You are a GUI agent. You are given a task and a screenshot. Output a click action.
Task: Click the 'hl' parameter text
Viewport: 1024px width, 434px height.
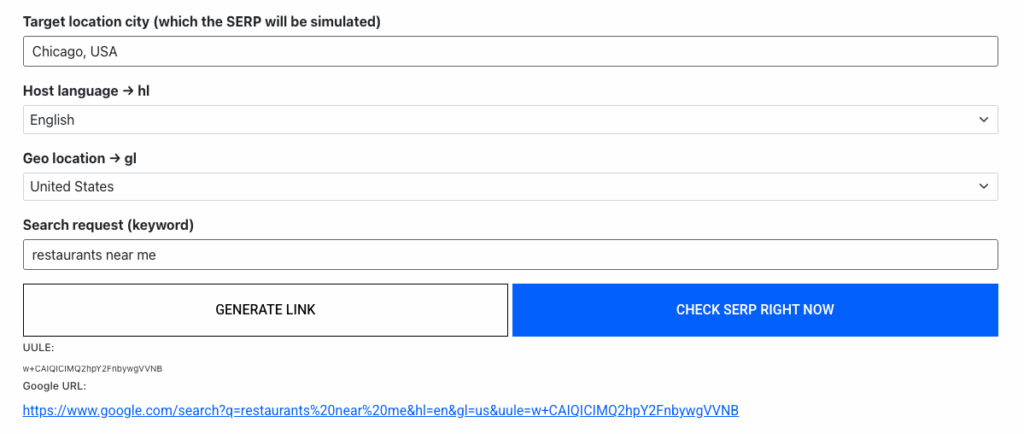tap(144, 91)
